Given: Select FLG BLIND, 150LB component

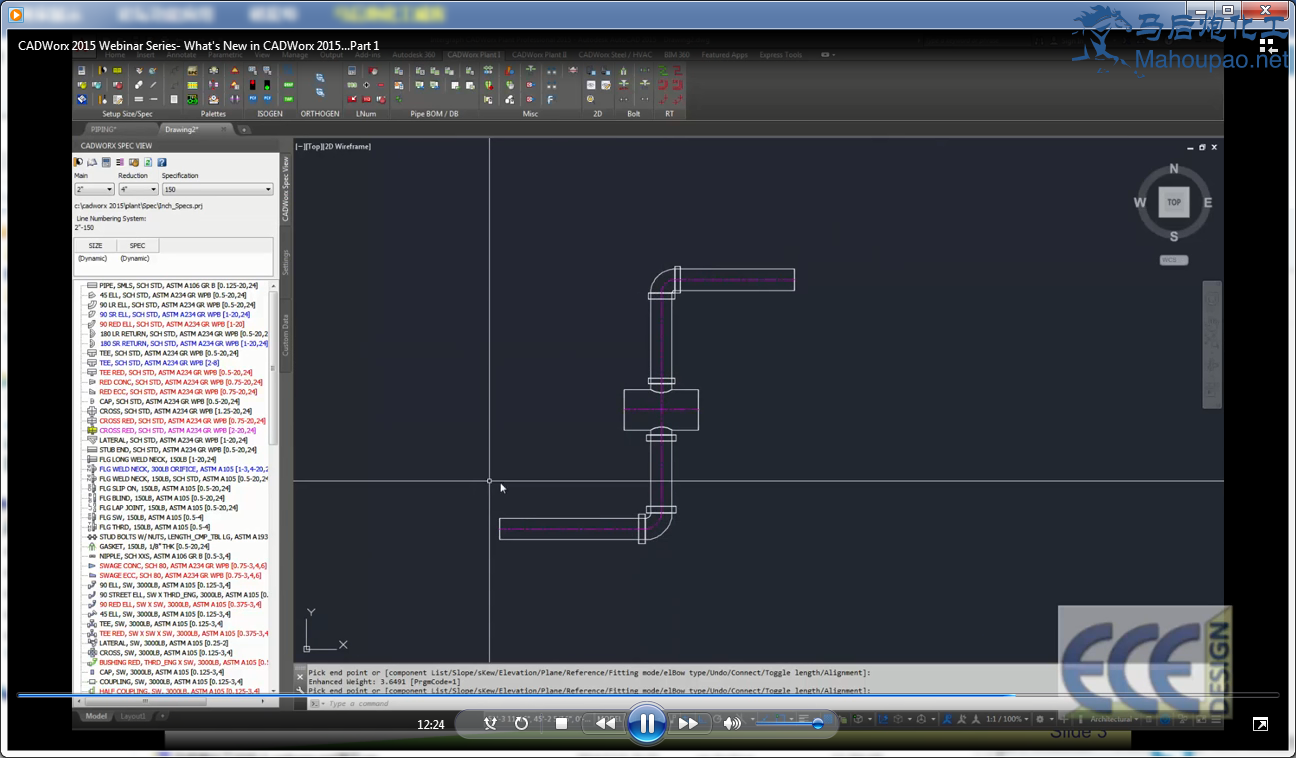Looking at the screenshot, I should tap(155, 498).
